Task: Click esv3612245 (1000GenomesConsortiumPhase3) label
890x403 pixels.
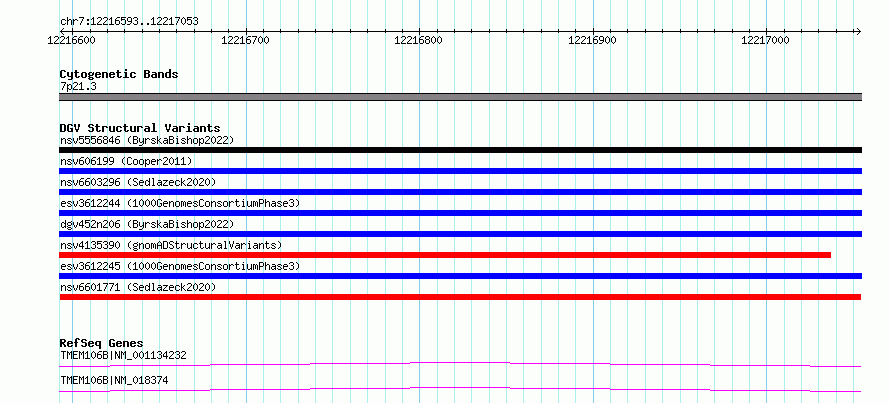Action: pyautogui.click(x=180, y=266)
